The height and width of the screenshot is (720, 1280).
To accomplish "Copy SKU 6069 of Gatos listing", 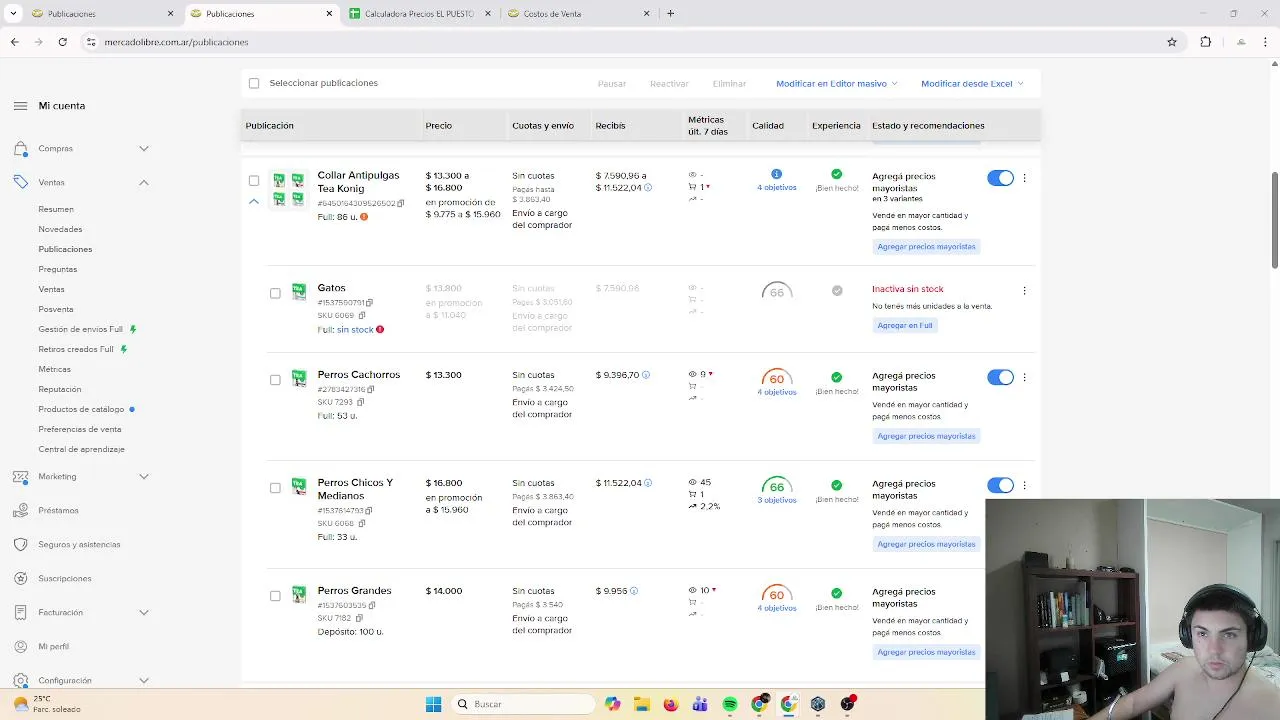I will click(x=362, y=316).
